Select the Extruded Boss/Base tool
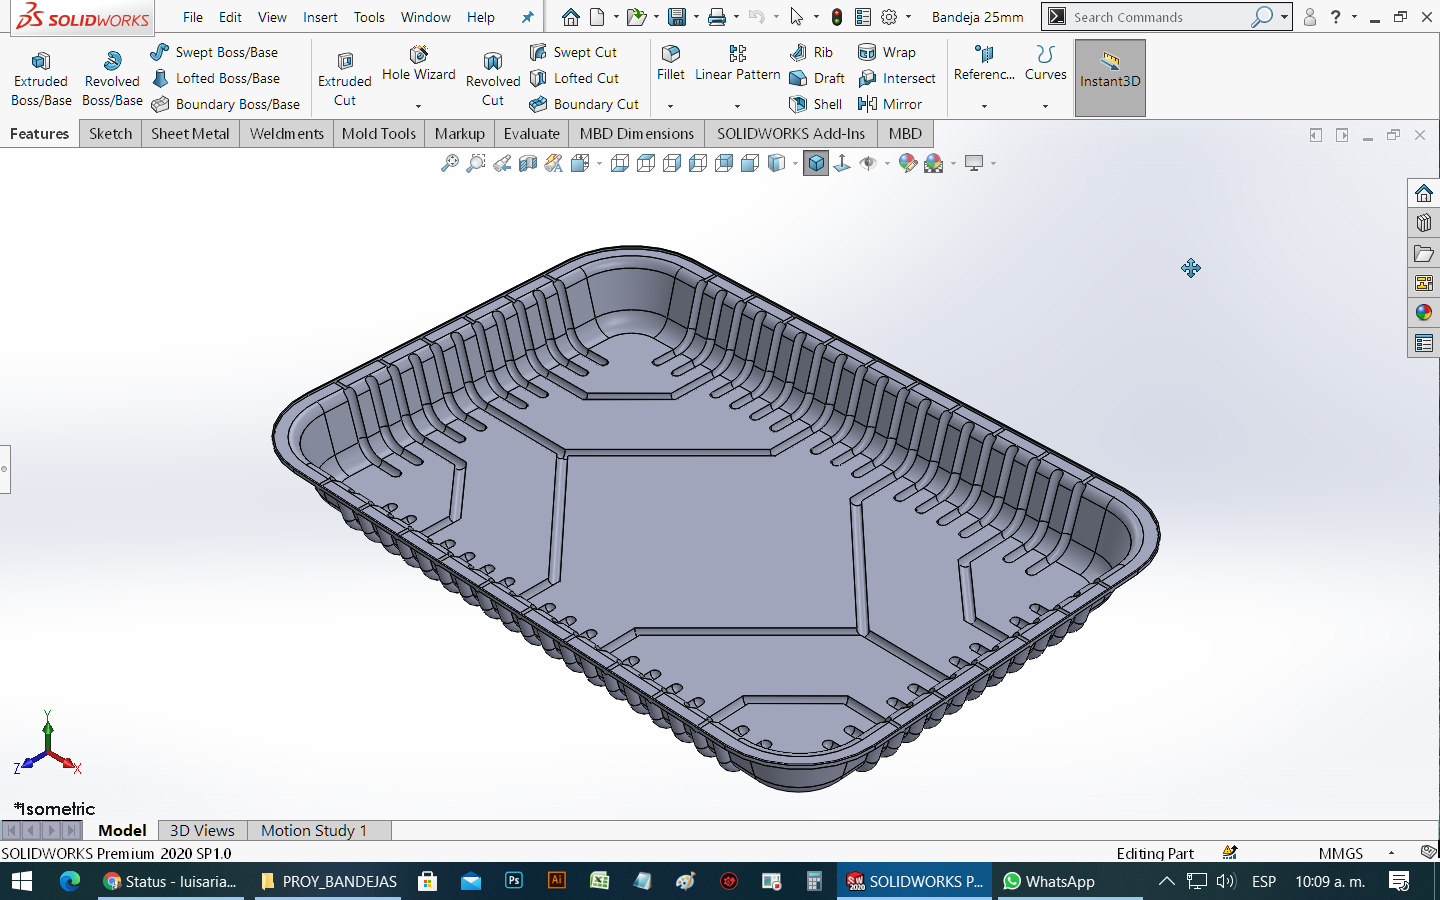Viewport: 1440px width, 900px height. pyautogui.click(x=41, y=78)
